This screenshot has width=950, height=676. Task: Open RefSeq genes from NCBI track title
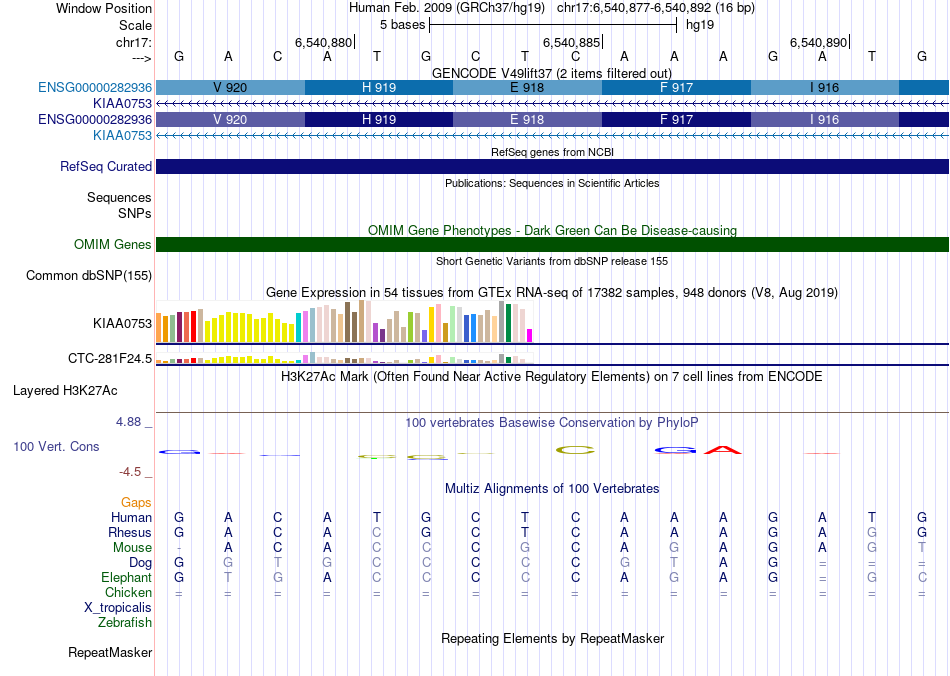[x=552, y=152]
